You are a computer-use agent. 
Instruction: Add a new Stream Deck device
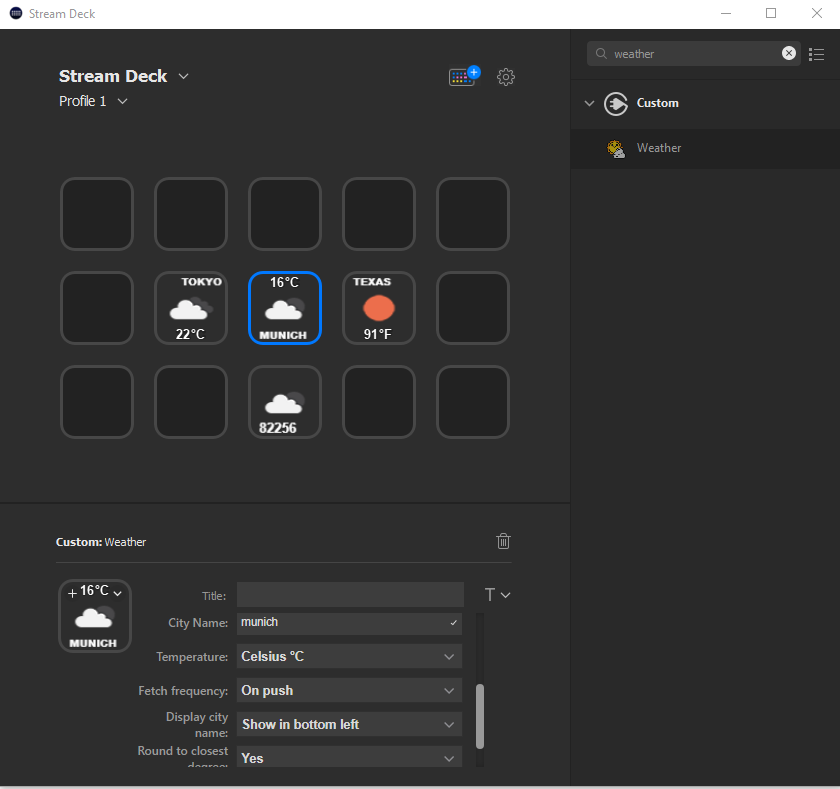[x=462, y=75]
